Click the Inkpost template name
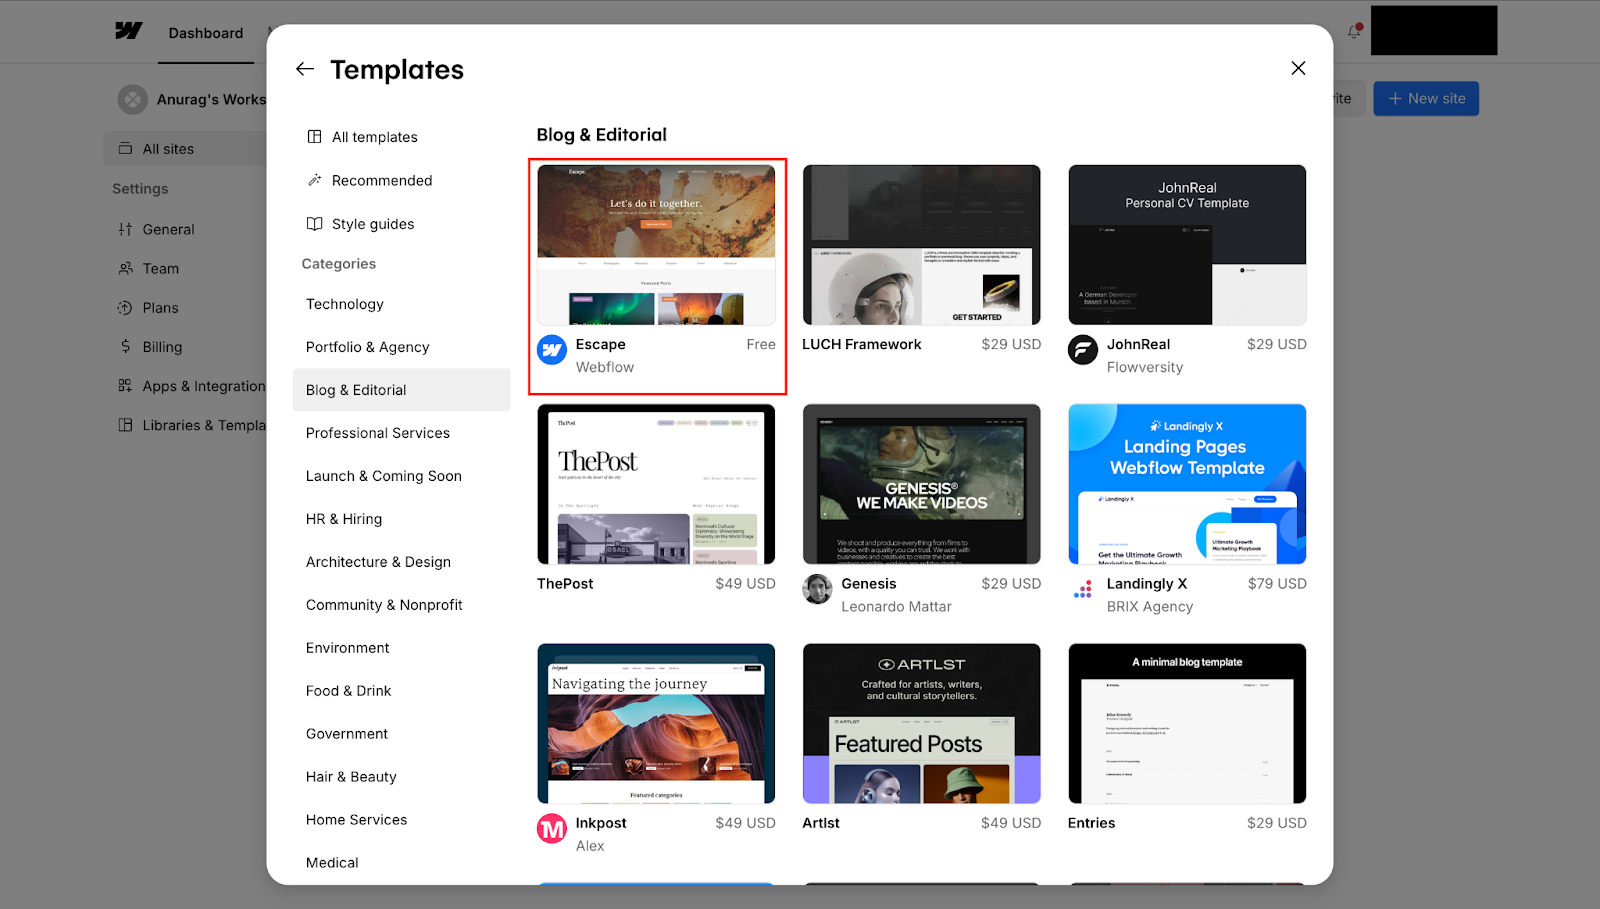This screenshot has width=1600, height=909. click(601, 823)
